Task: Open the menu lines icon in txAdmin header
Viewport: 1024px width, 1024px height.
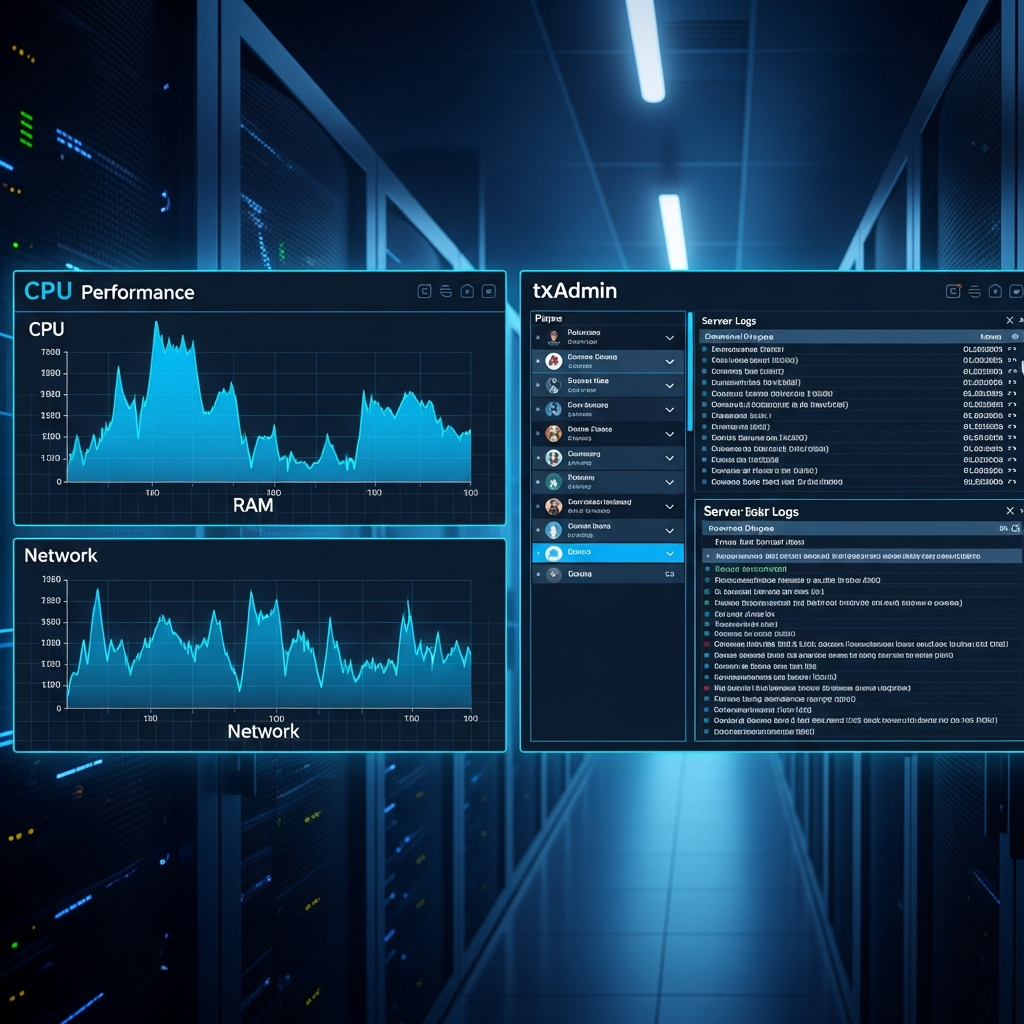Action: pos(974,291)
